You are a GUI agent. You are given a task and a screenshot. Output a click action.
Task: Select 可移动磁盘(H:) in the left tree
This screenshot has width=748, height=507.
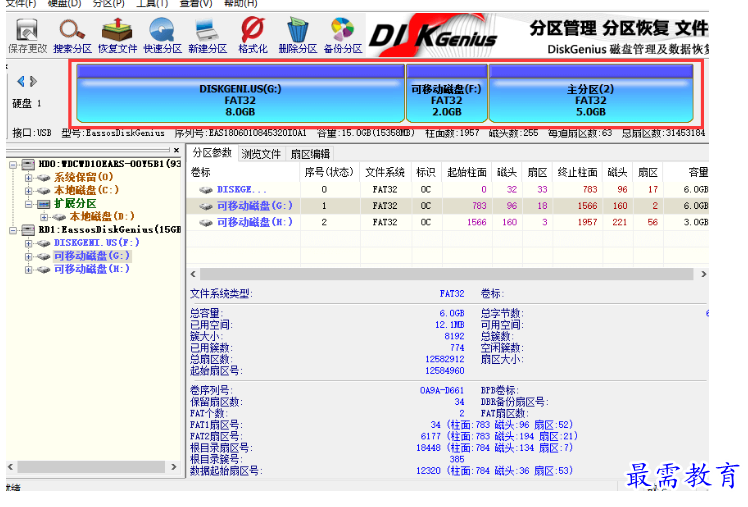(92, 269)
